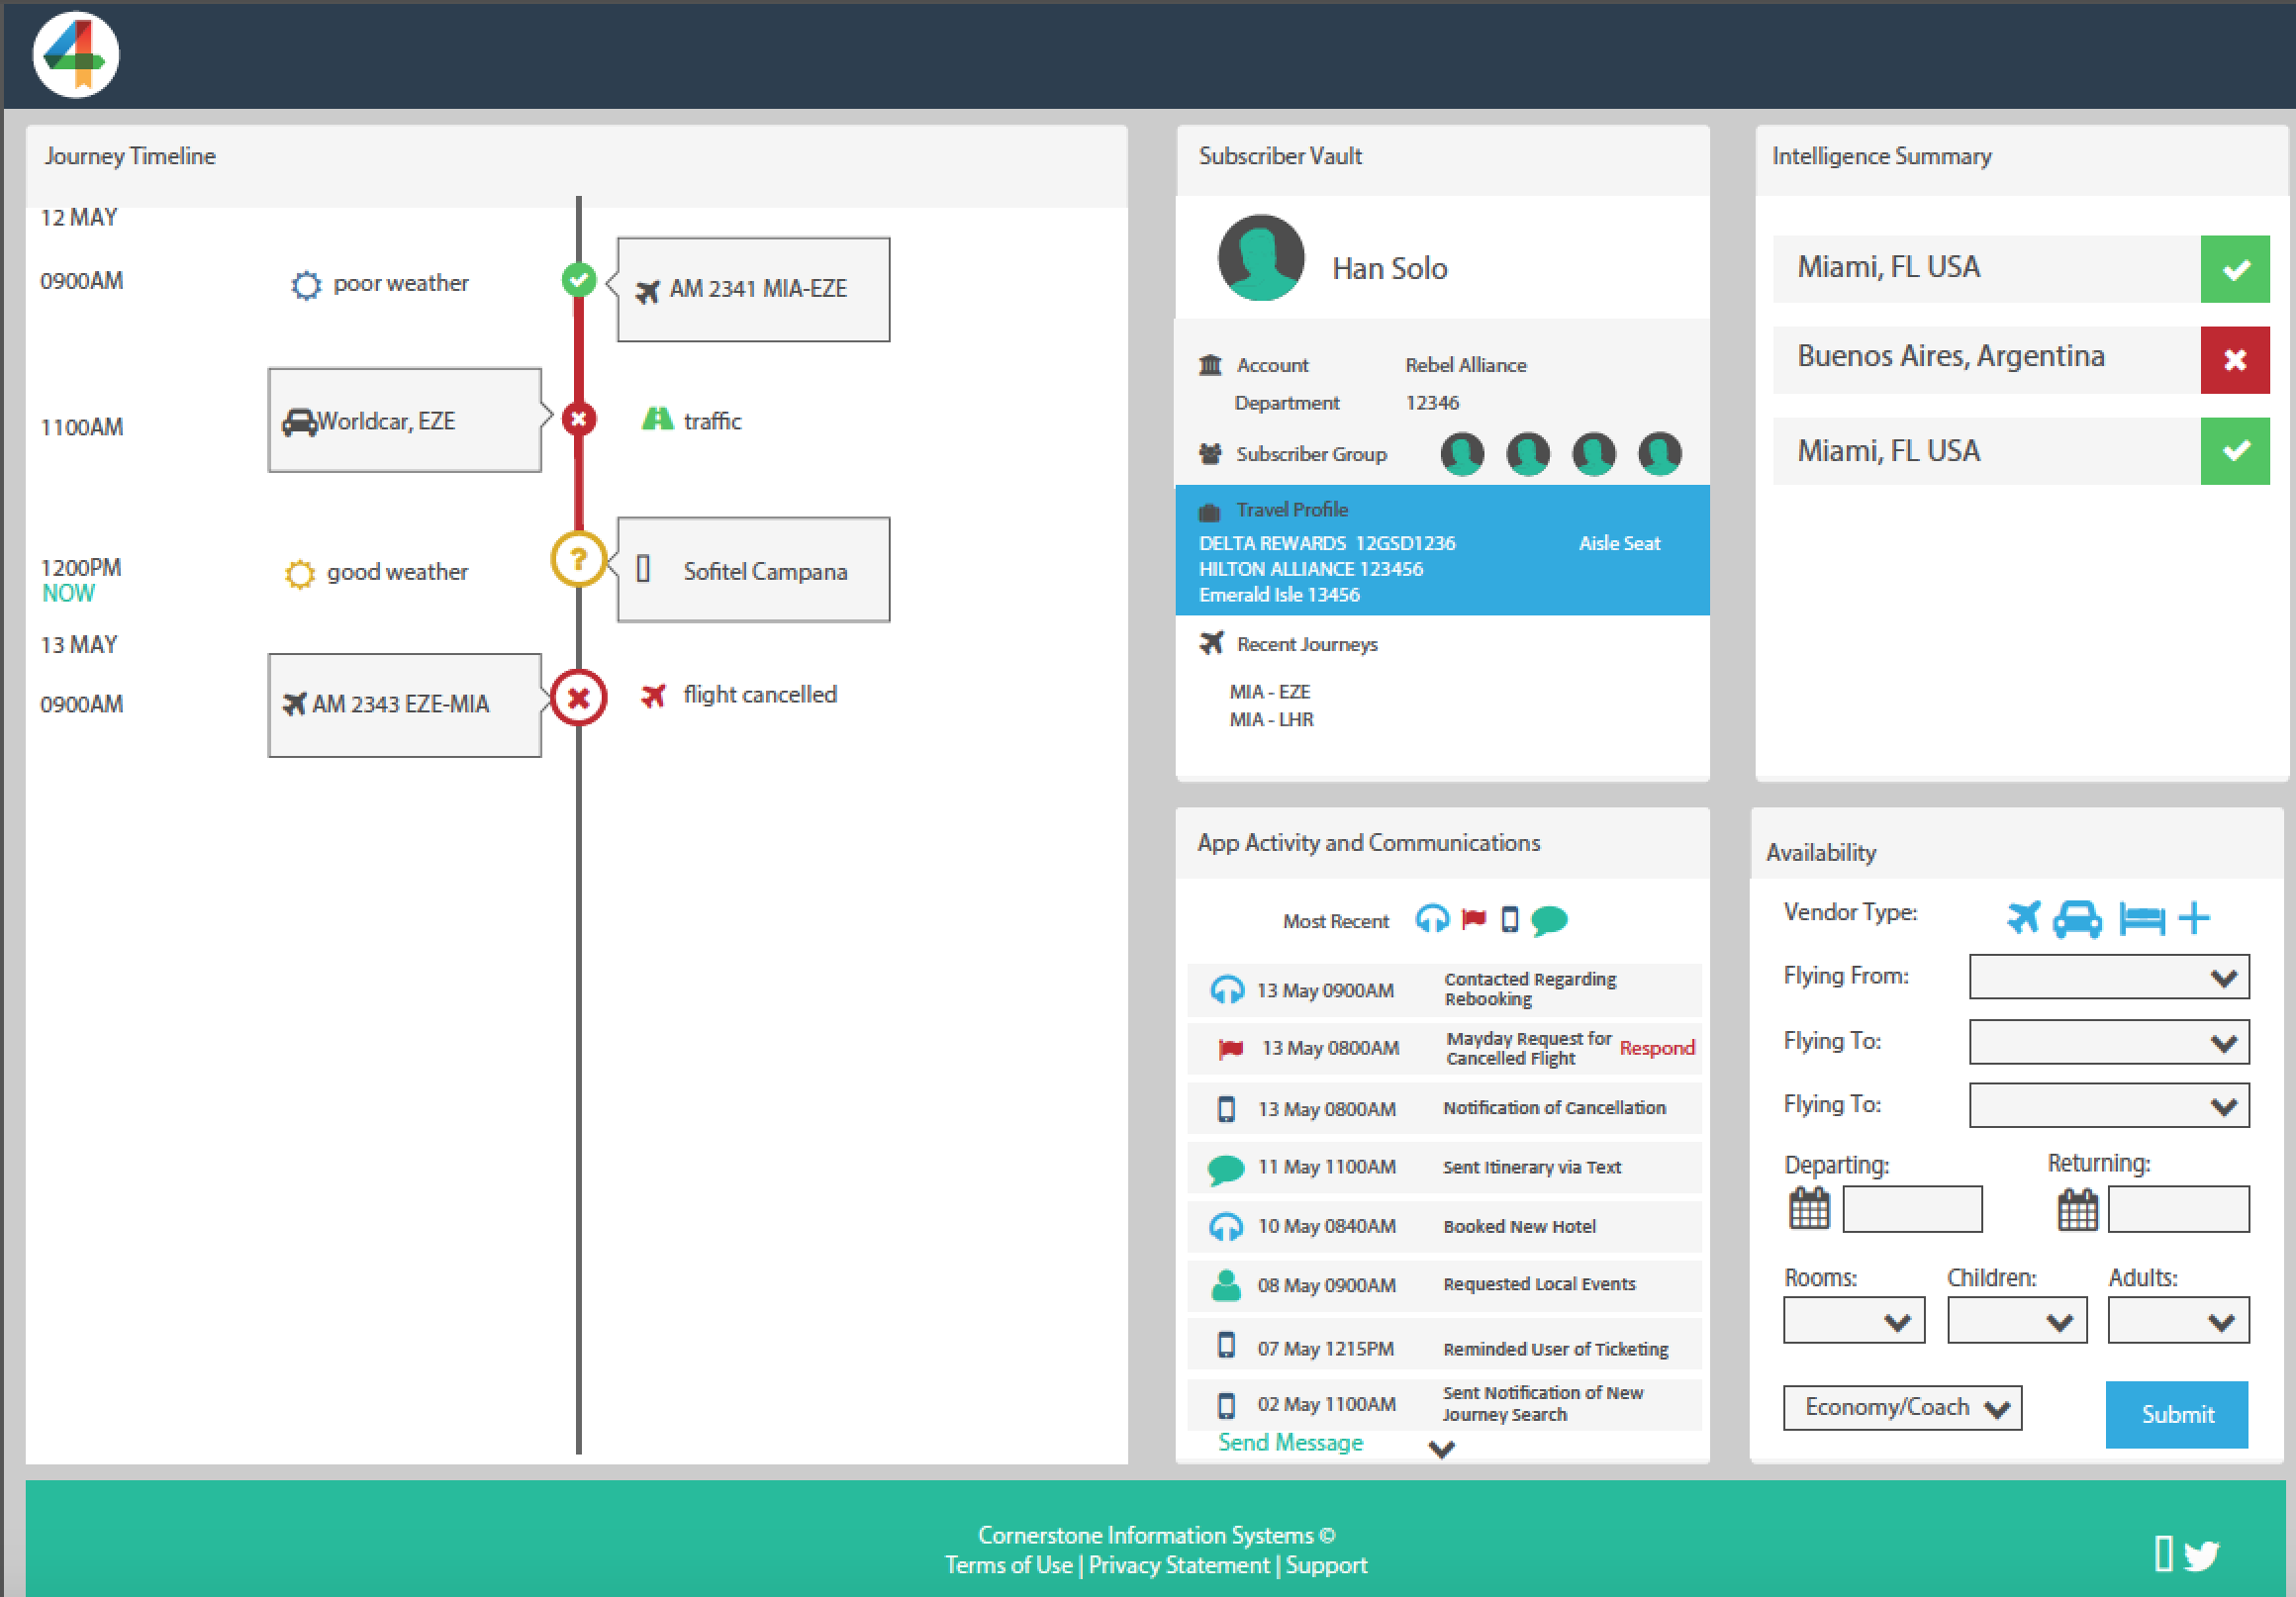This screenshot has width=2296, height=1597.
Task: Select the first Subscriber Group member avatar
Action: (x=1462, y=454)
